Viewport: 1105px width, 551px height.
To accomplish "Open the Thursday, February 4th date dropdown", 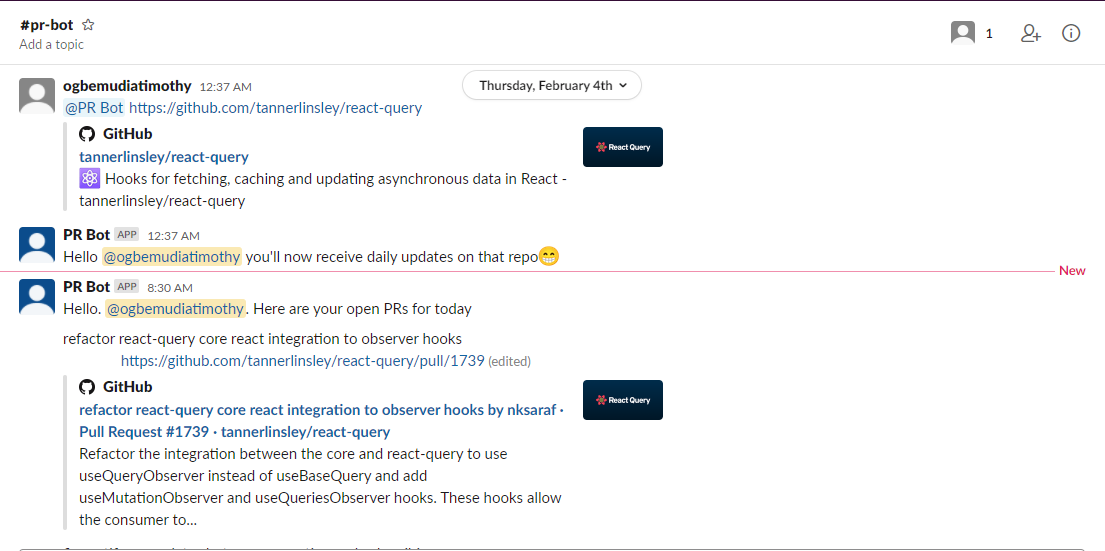I will tap(552, 85).
